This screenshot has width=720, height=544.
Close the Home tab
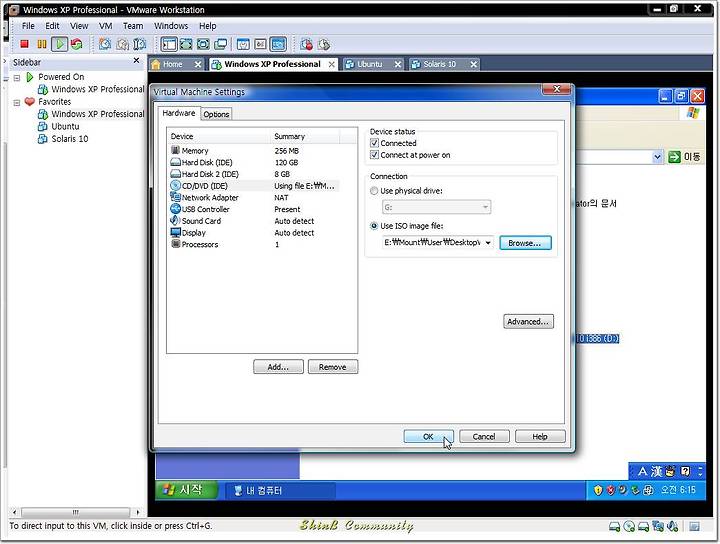[197, 64]
